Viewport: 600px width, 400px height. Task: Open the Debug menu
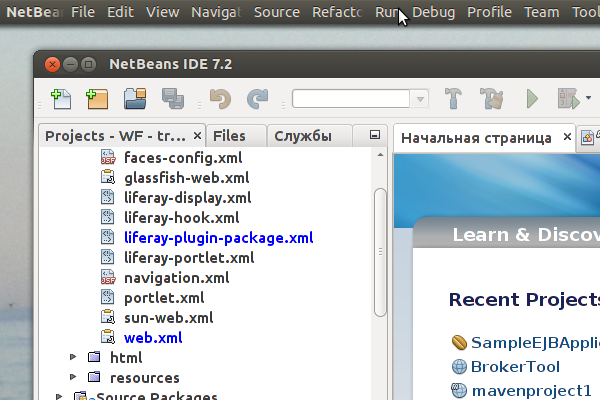pos(434,12)
